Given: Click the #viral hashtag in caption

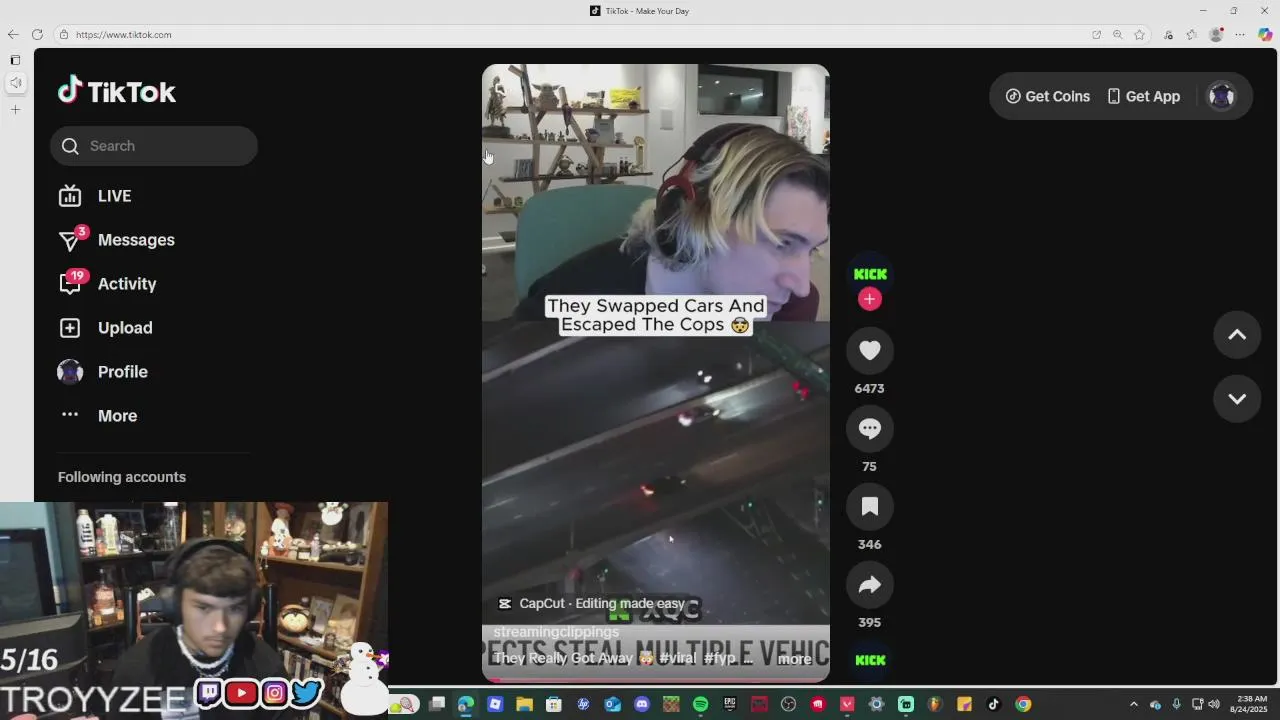Looking at the screenshot, I should [x=677, y=658].
